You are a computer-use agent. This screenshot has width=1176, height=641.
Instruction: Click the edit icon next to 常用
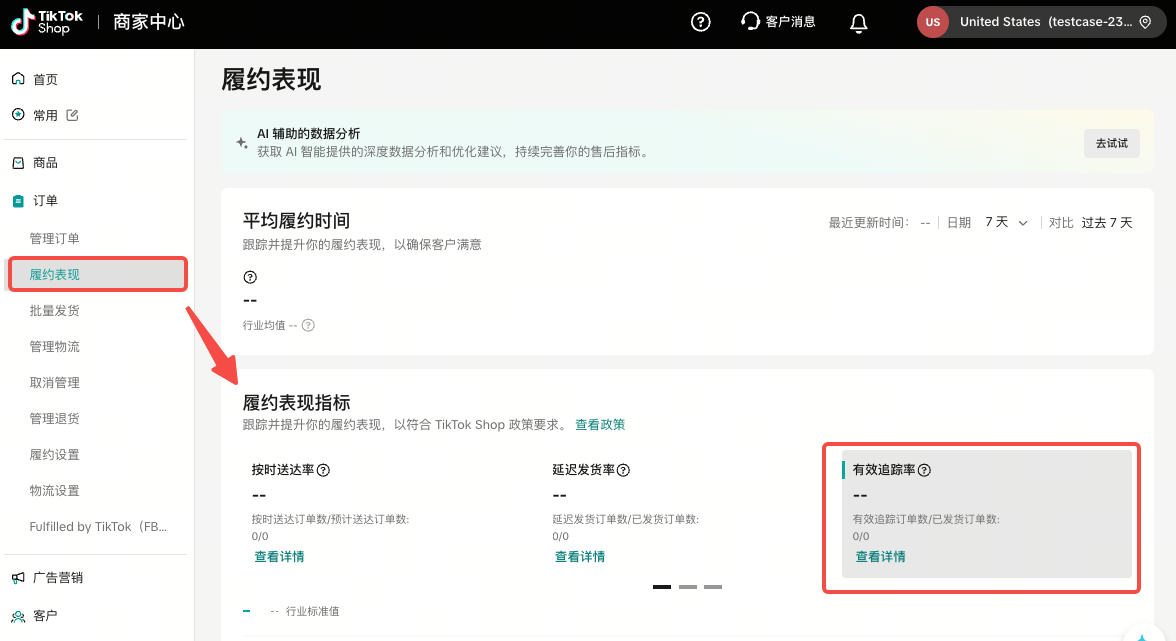pyautogui.click(x=72, y=115)
